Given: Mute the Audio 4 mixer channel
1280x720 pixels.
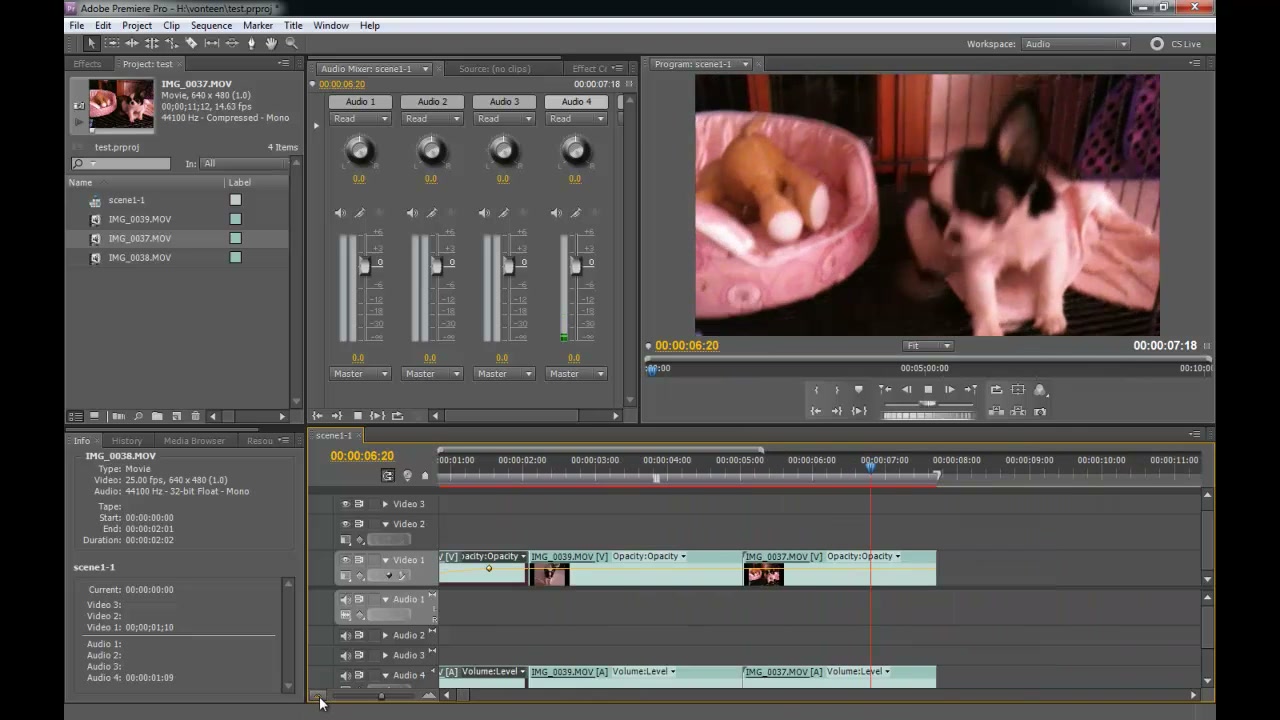Looking at the screenshot, I should 556,213.
